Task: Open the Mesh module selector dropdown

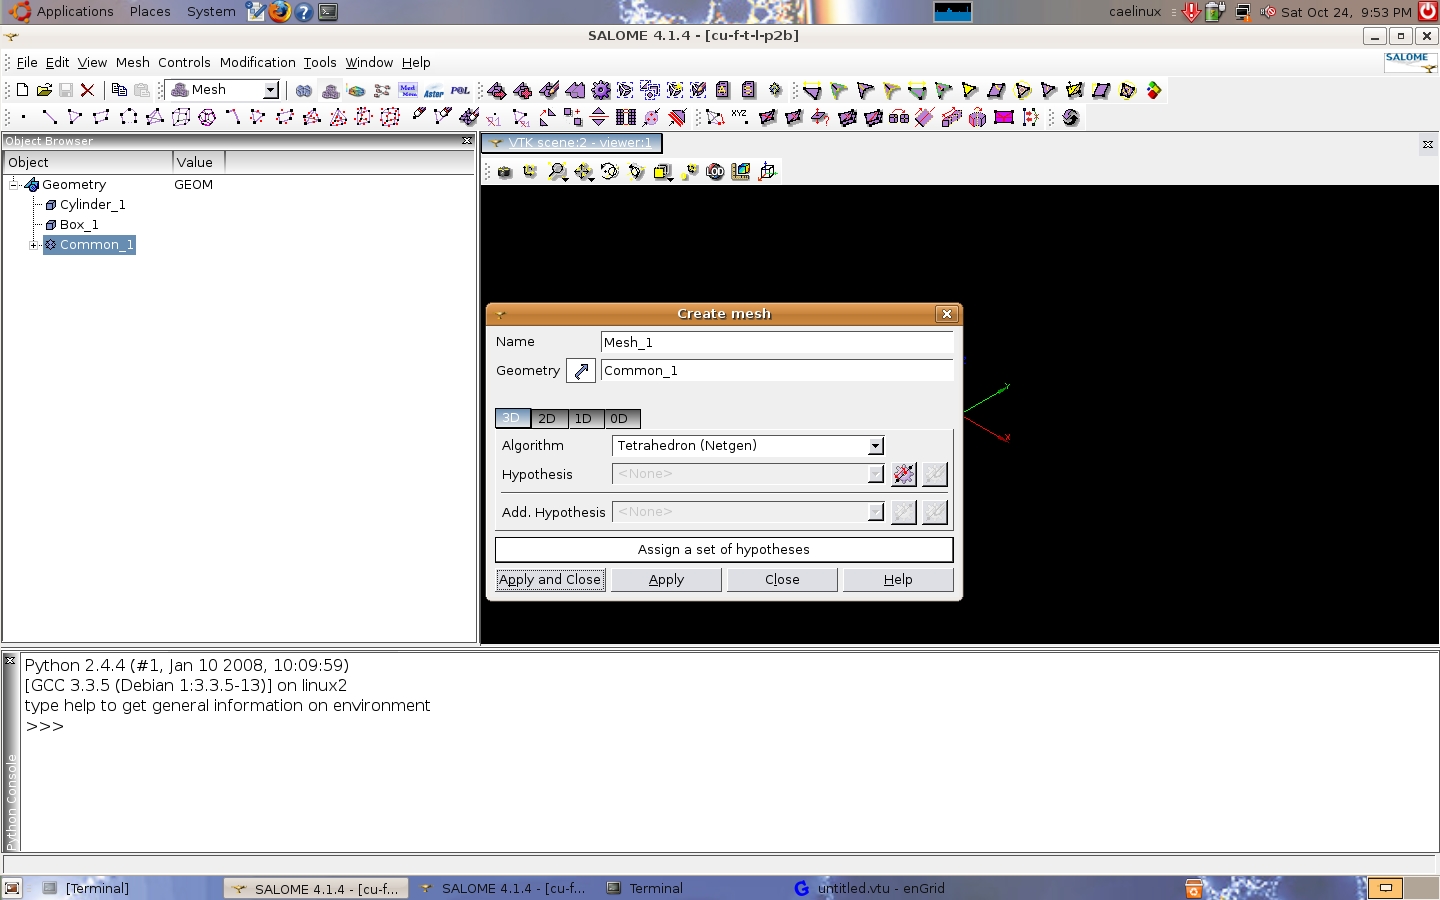Action: 270,90
